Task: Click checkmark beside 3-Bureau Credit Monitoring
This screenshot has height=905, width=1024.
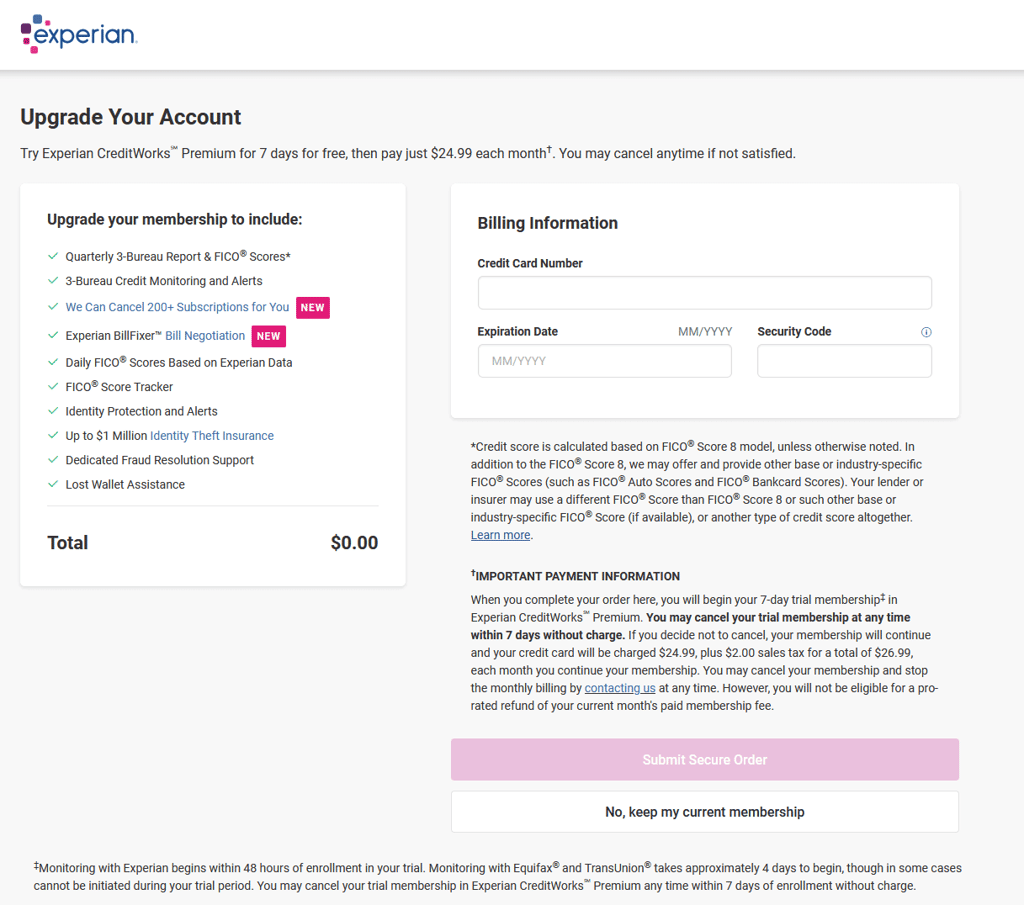Action: [54, 280]
